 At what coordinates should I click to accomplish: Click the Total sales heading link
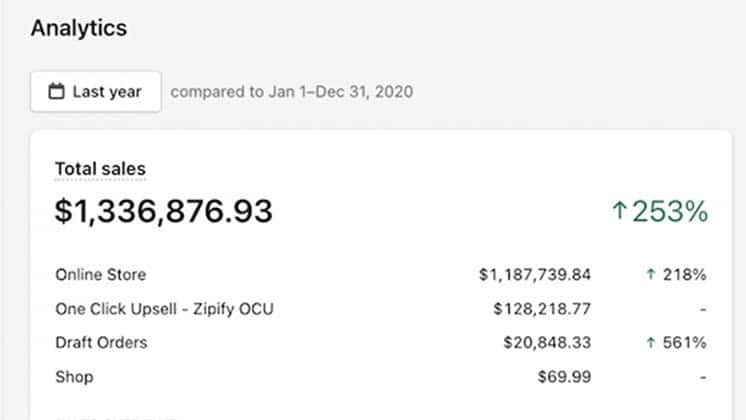[x=100, y=169]
